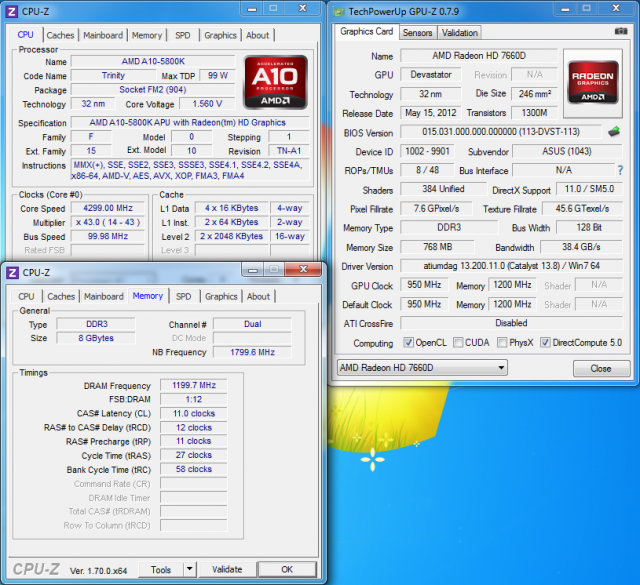
Task: Click the Channel # value Dual
Action: tap(252, 324)
